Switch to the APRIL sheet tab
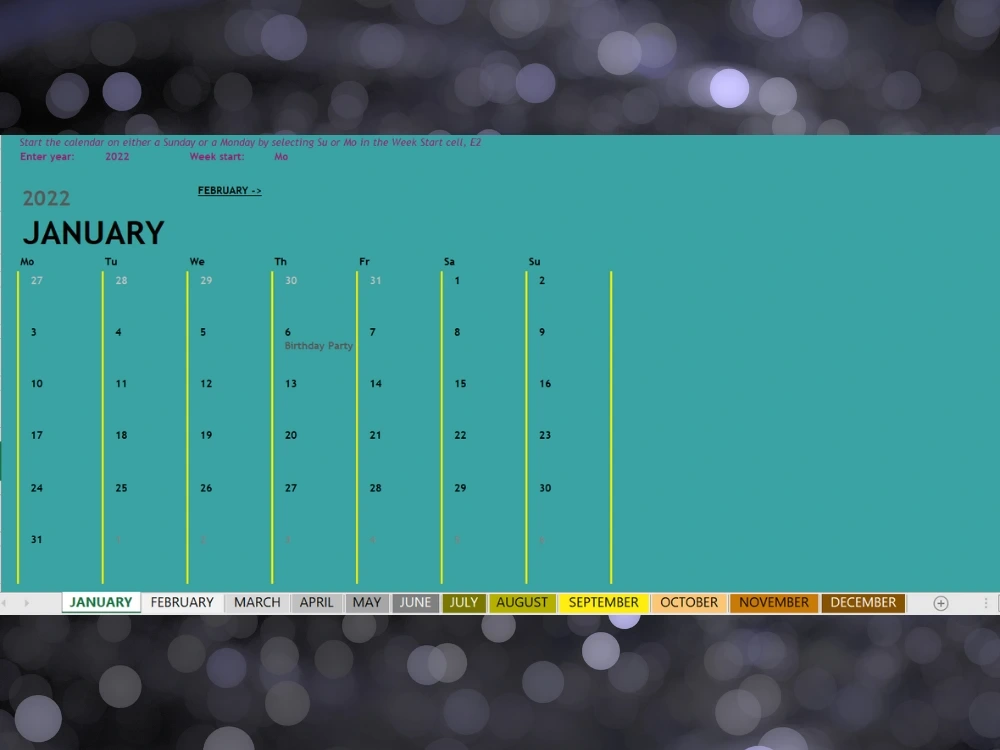 tap(316, 603)
